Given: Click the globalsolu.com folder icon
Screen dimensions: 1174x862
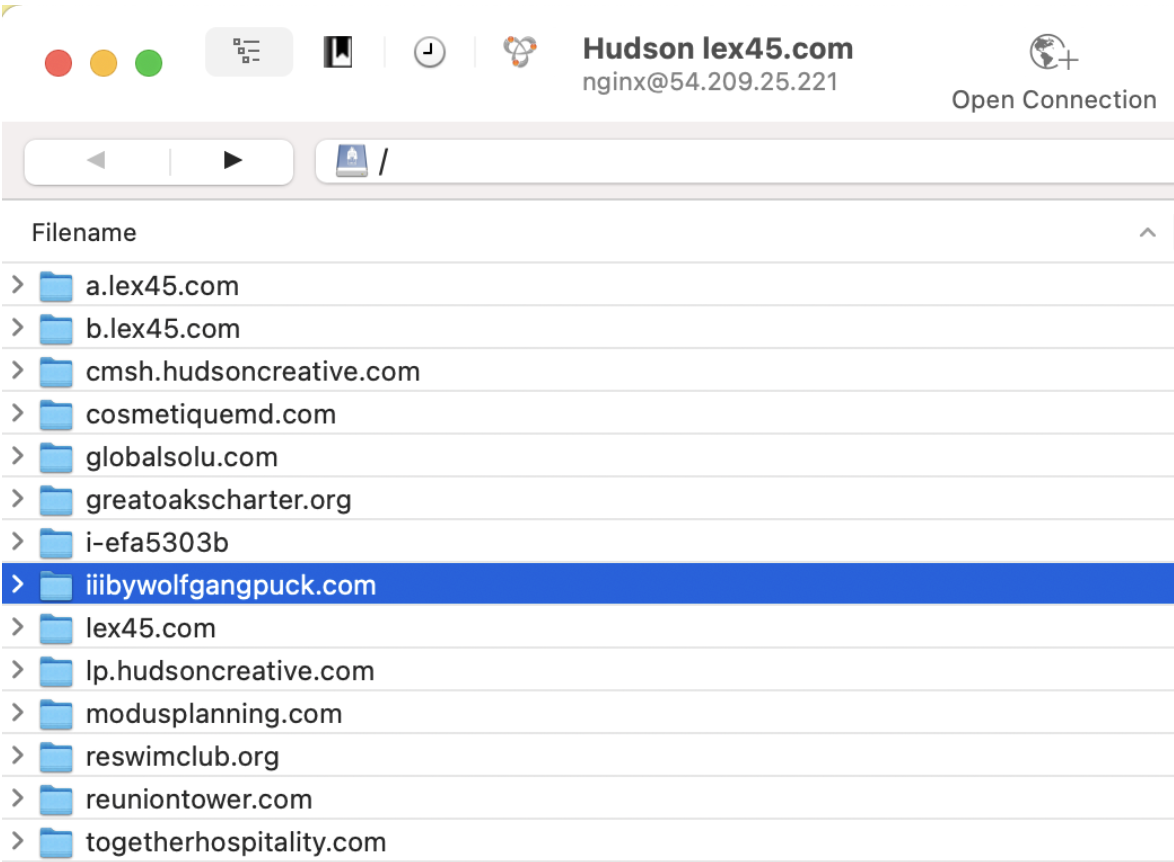Looking at the screenshot, I should (56, 457).
